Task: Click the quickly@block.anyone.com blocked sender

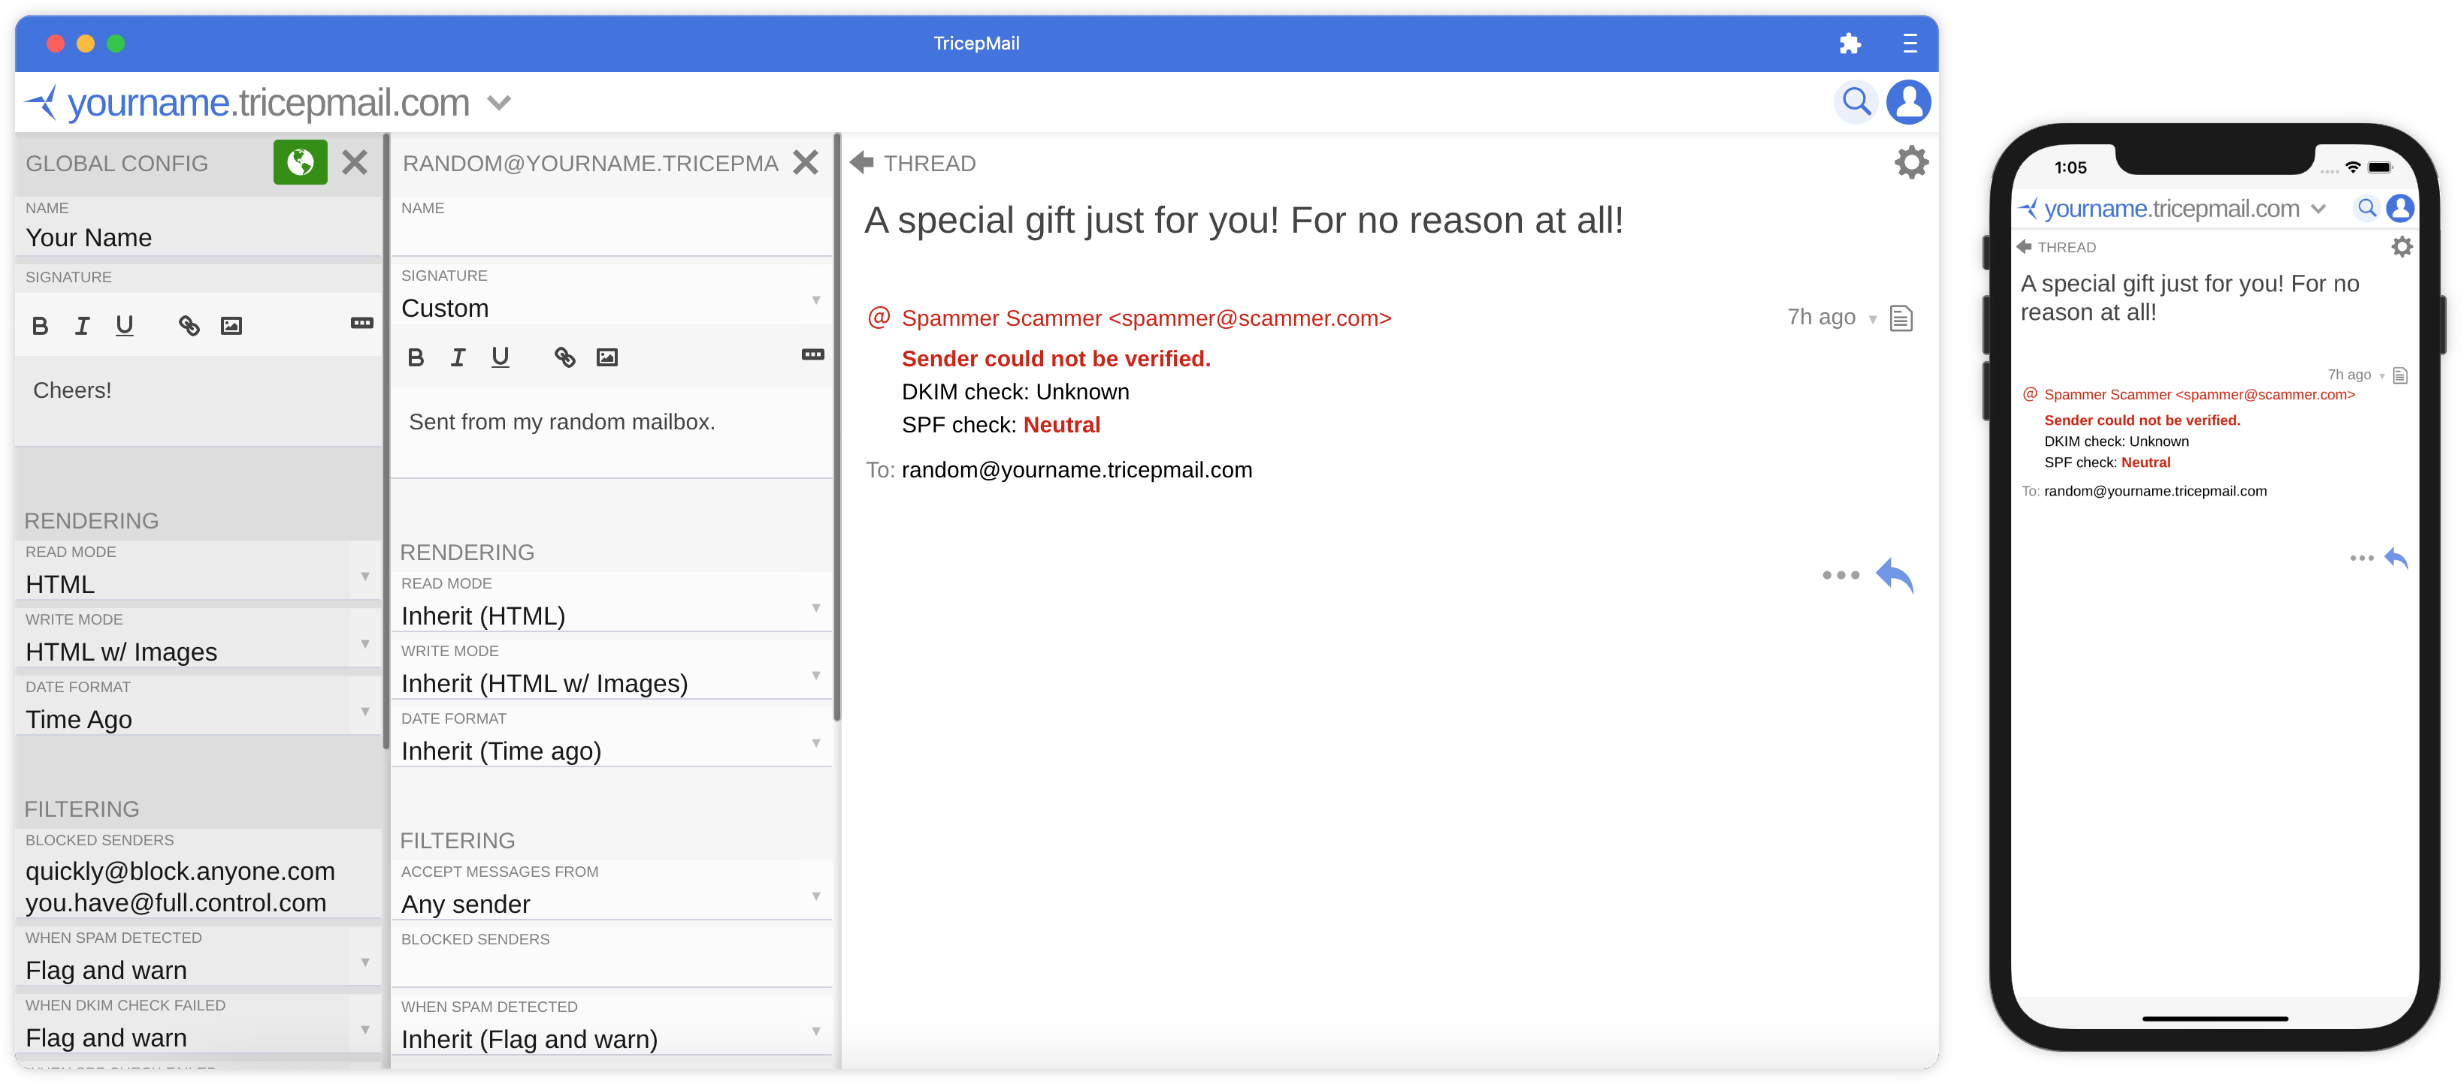Action: click(180, 871)
